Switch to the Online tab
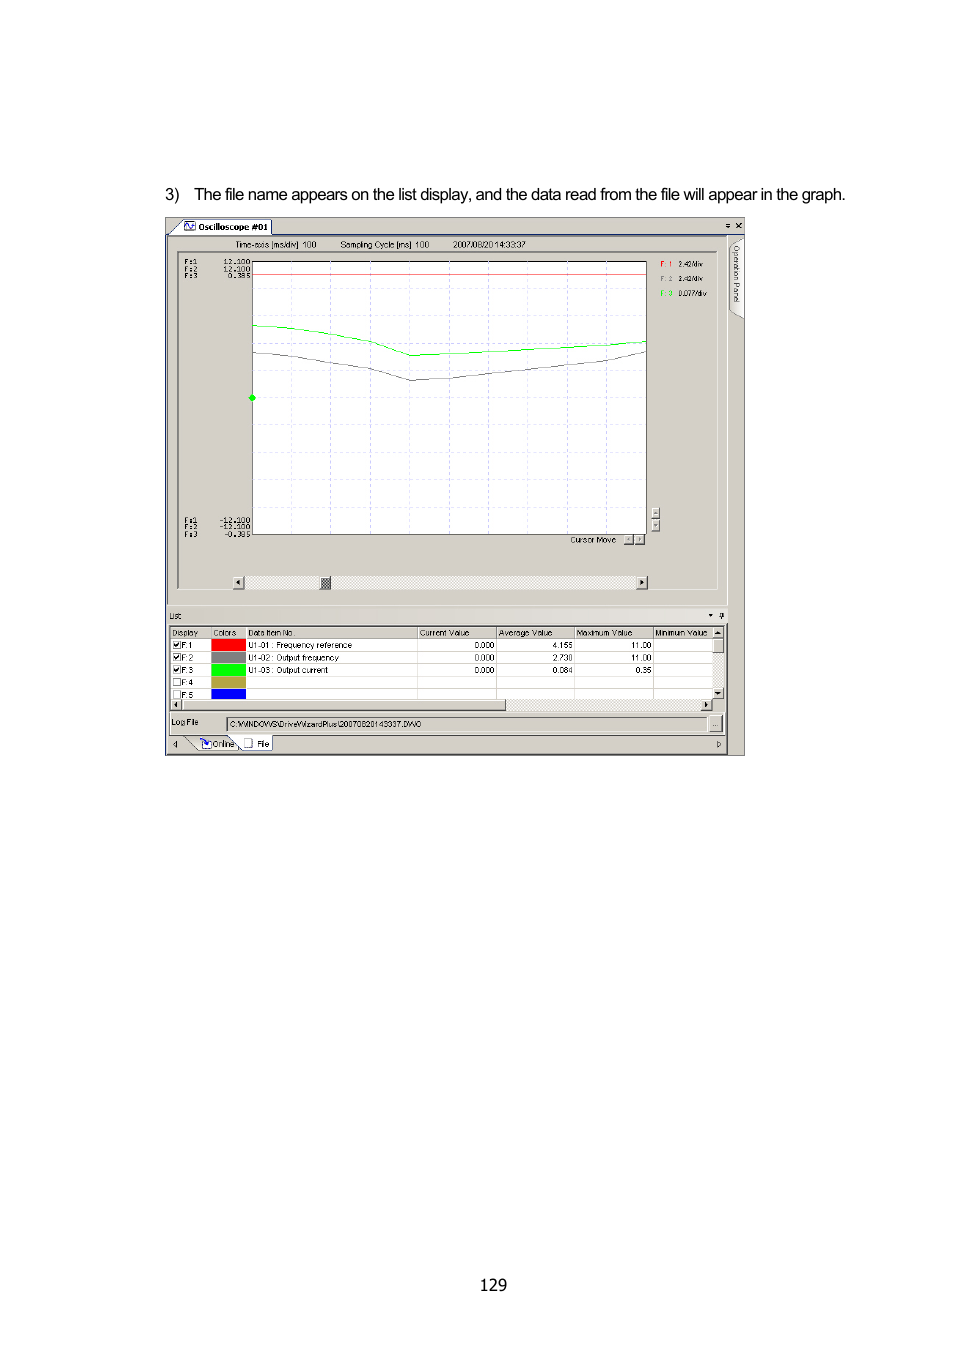The height and width of the screenshot is (1350, 954). point(217,744)
